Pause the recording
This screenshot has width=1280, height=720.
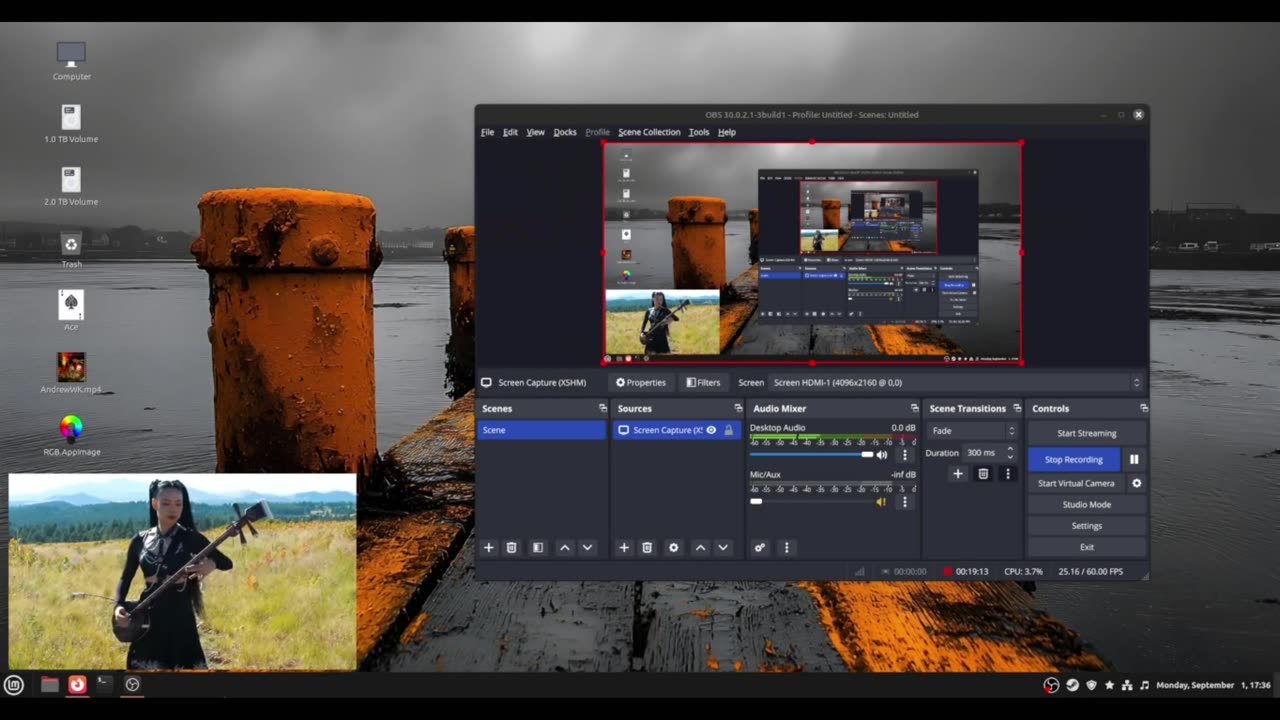[x=1134, y=459]
